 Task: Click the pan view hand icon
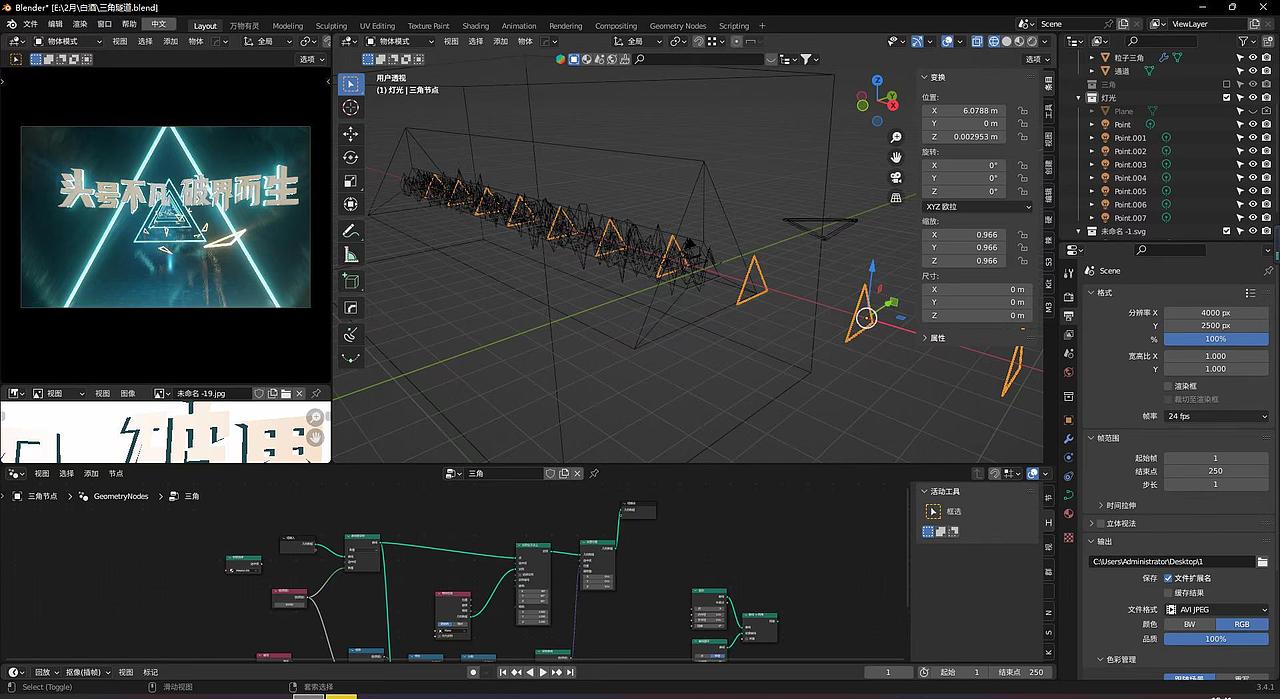click(x=896, y=157)
